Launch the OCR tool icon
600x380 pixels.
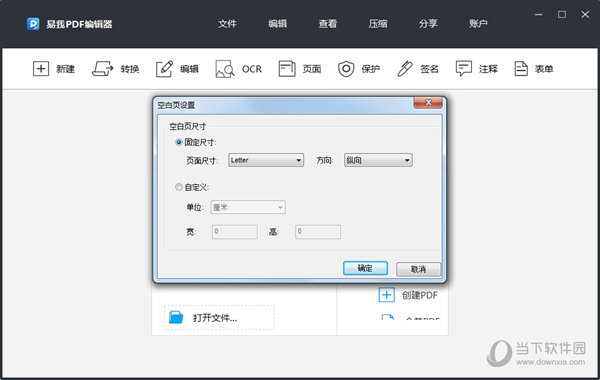coord(225,69)
